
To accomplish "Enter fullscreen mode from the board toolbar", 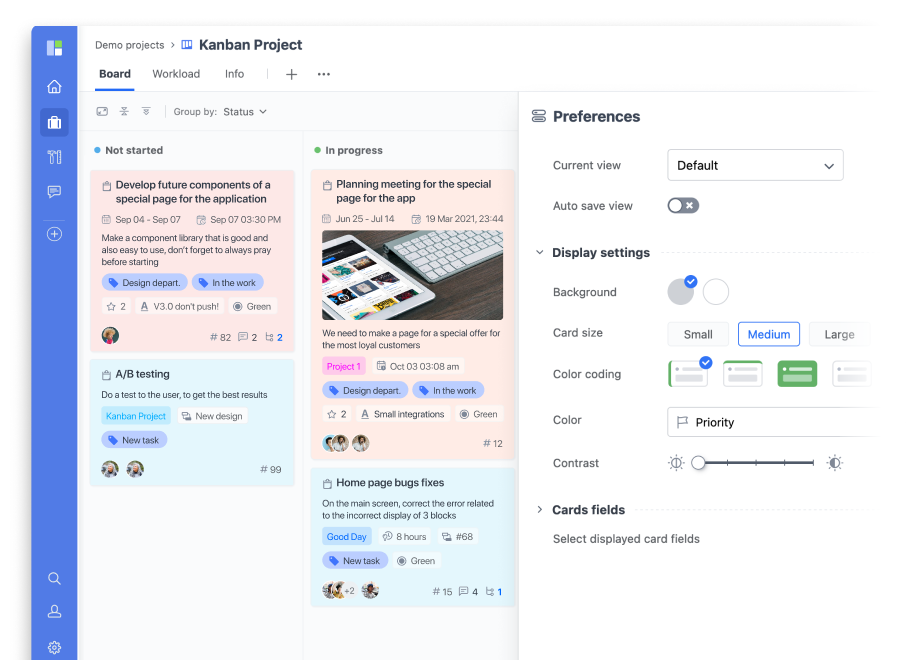I will click(101, 111).
